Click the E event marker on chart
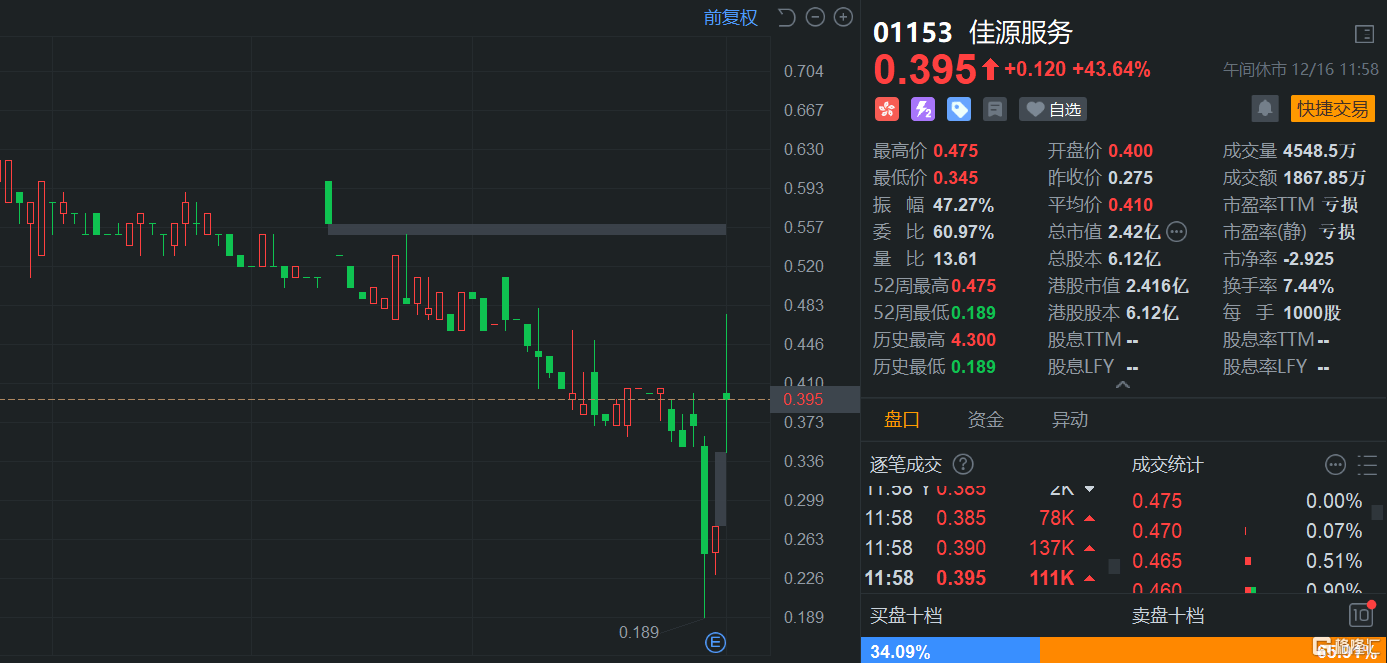1387x663 pixels. (x=715, y=642)
